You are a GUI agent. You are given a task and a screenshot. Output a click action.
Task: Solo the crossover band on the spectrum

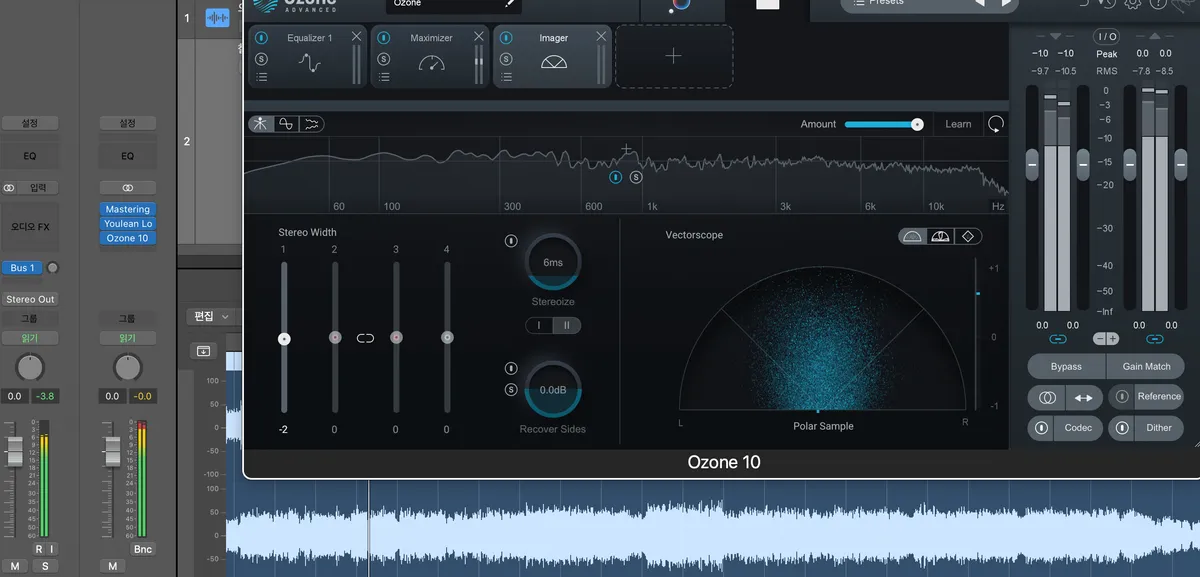point(636,177)
